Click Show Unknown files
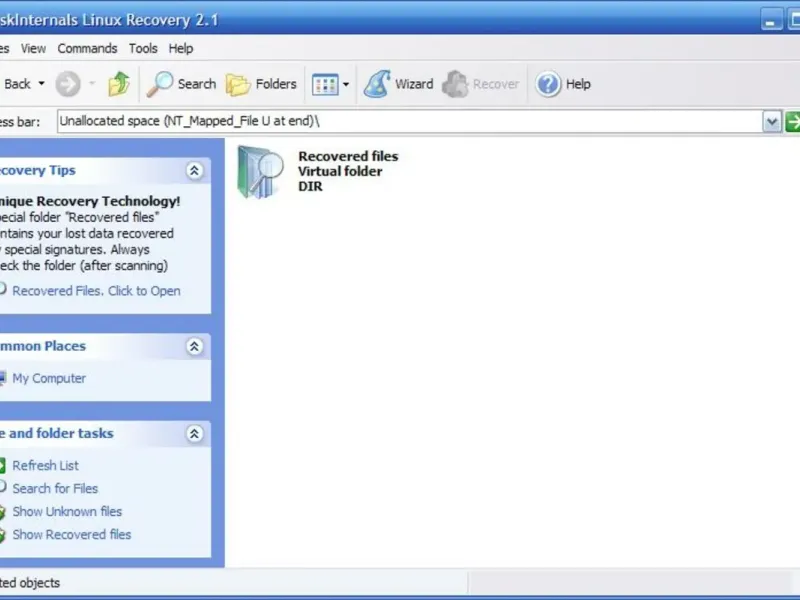Screen dimensions: 800x600 pyautogui.click(x=67, y=511)
